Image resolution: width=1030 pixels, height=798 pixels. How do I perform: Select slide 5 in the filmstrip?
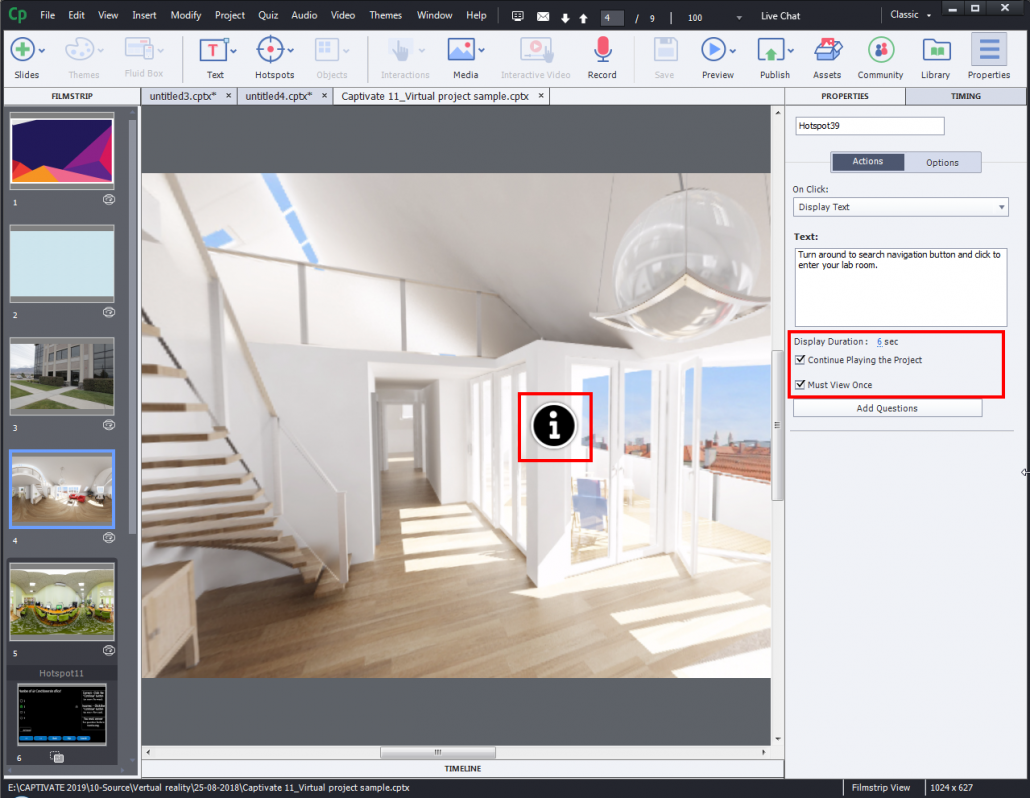pyautogui.click(x=62, y=602)
